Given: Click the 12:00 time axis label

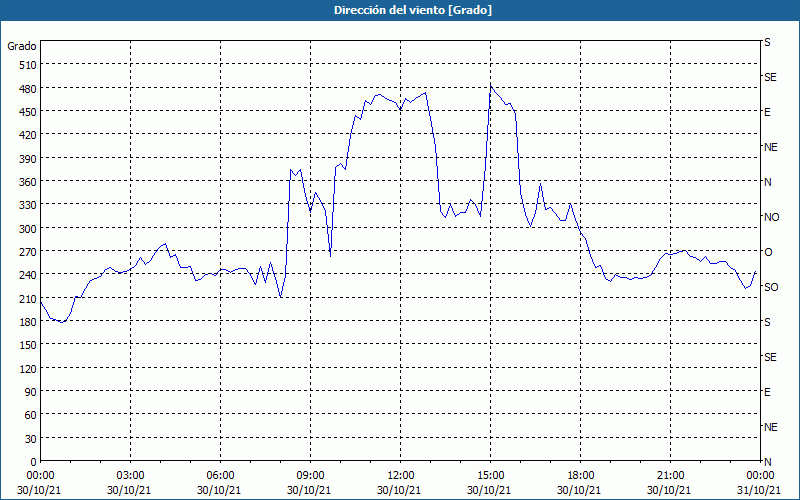Looking at the screenshot, I should (401, 476).
